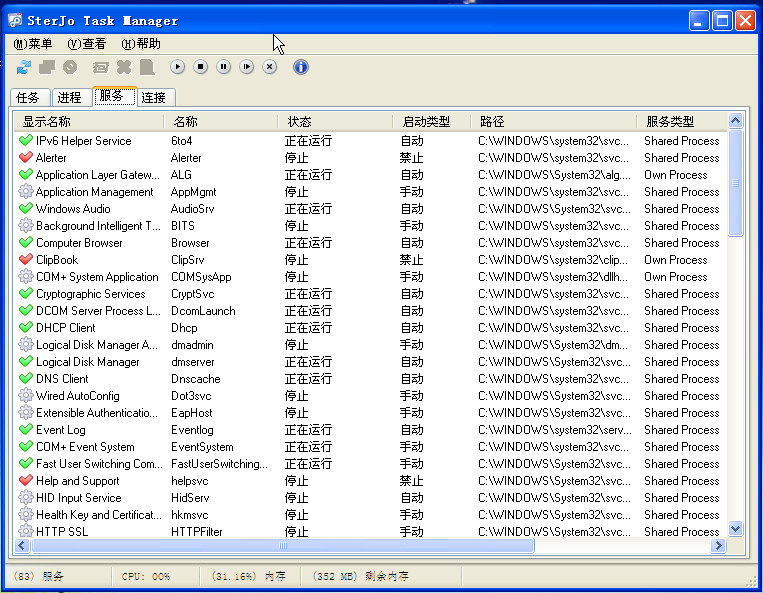The height and width of the screenshot is (593, 763).
Task: Click gear icon beside Application Management
Action: coord(26,192)
